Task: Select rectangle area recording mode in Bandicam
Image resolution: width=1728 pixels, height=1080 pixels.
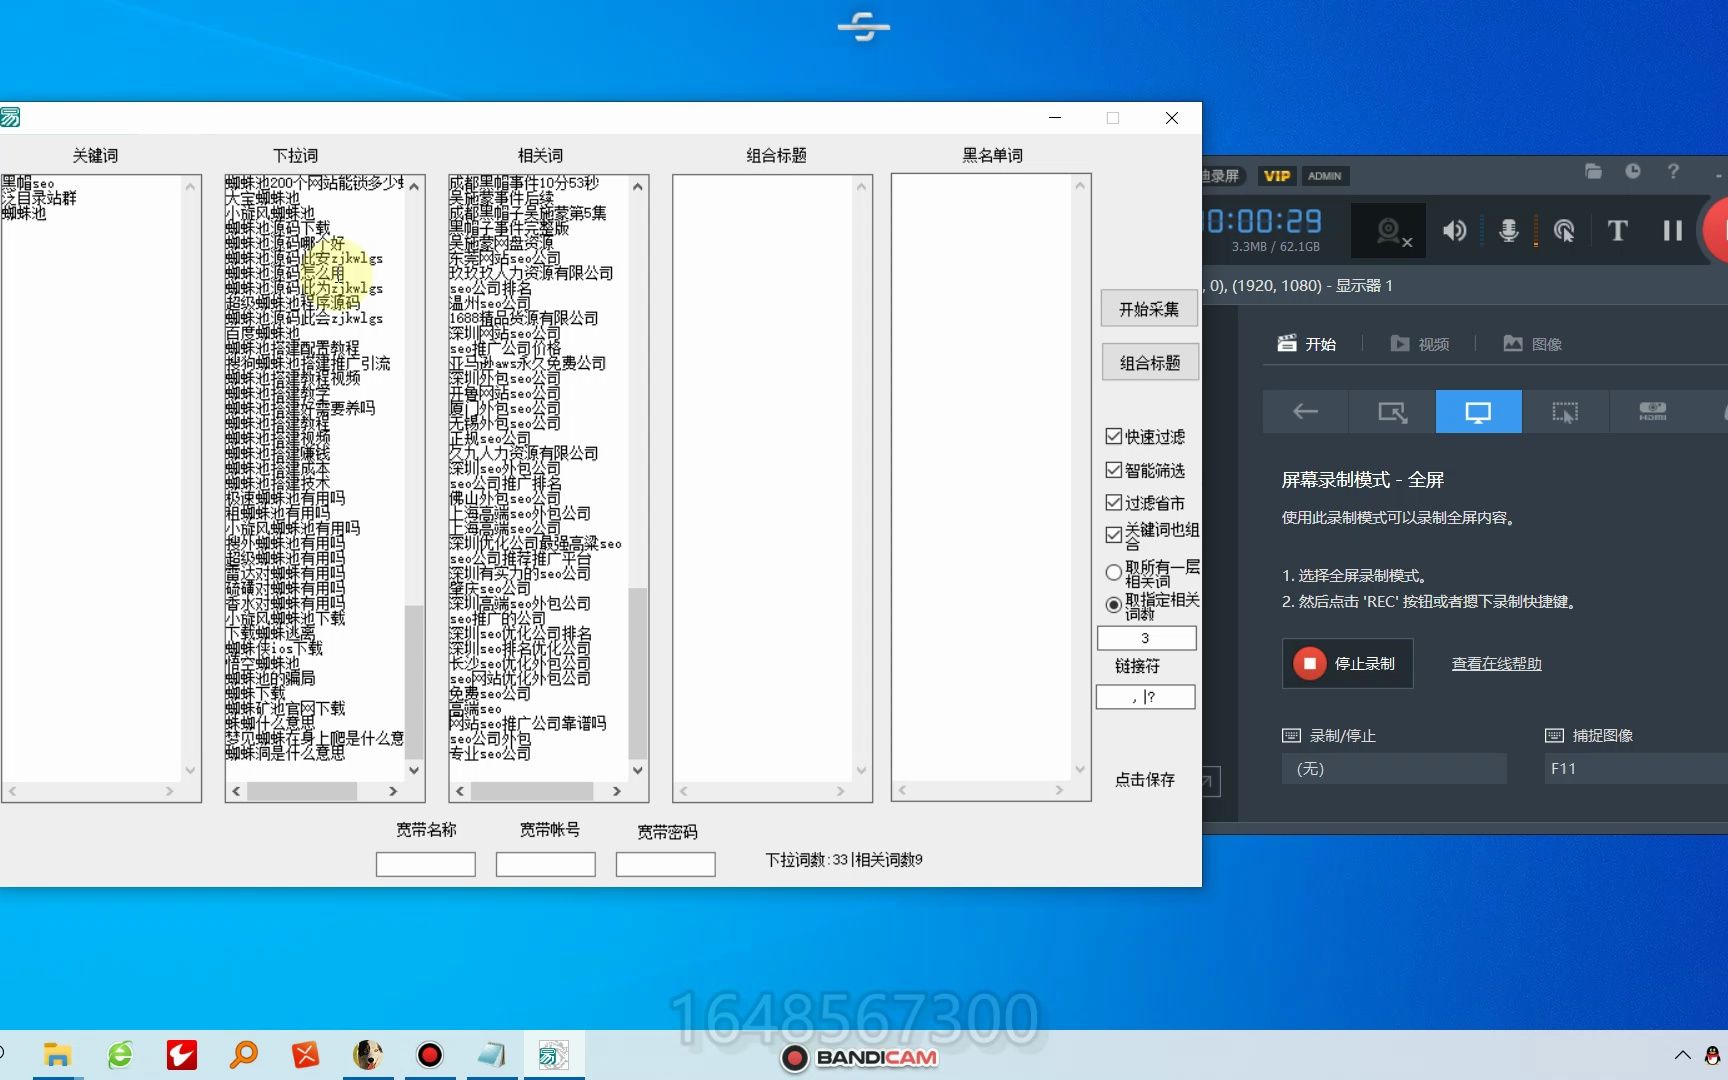Action: click(1392, 412)
